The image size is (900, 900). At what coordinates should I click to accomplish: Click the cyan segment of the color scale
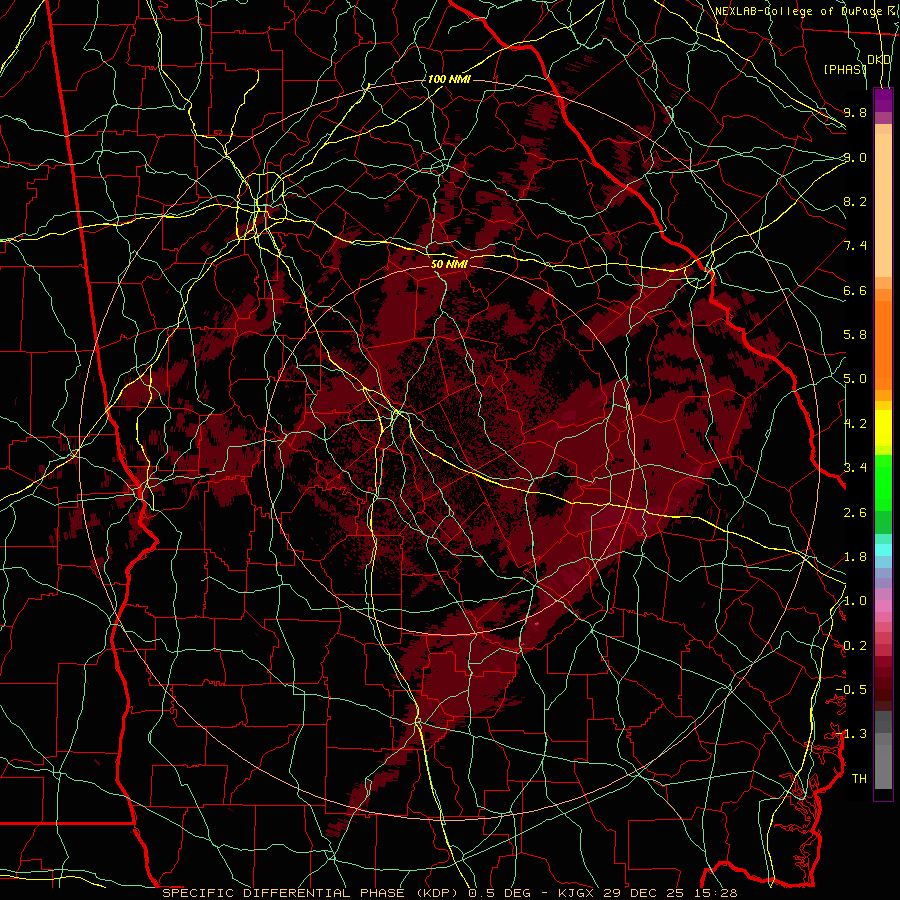883,550
